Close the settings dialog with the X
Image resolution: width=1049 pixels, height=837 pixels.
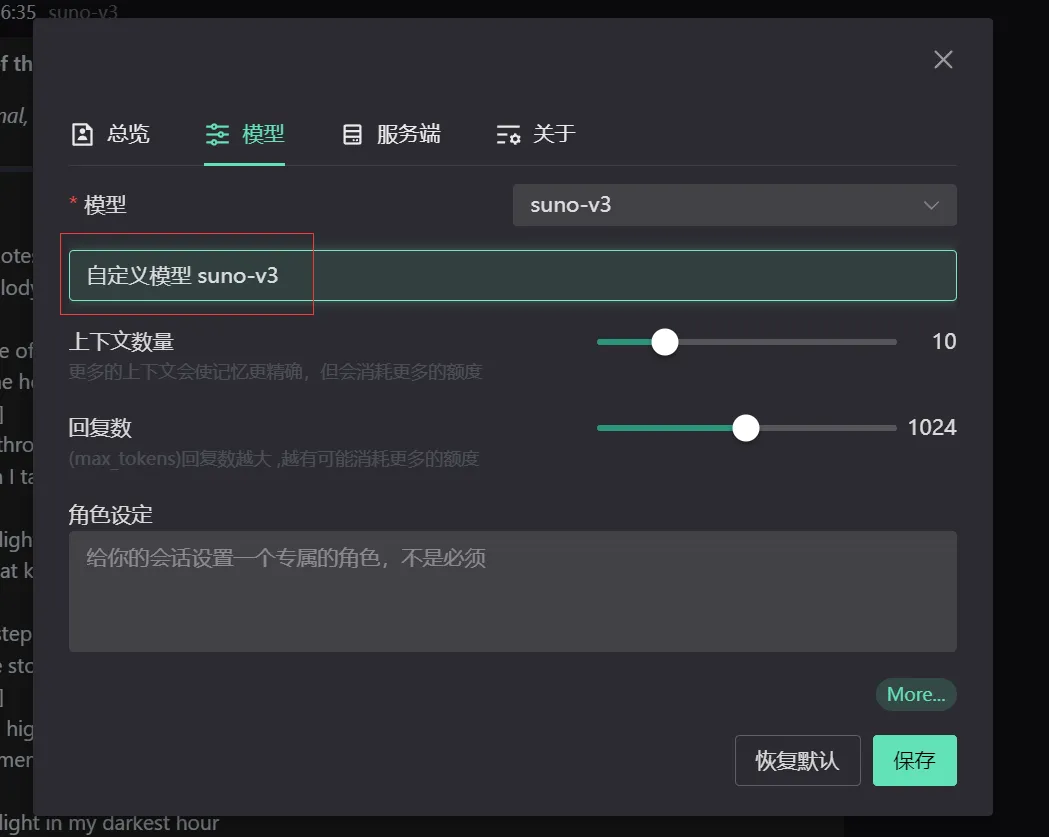(x=943, y=60)
